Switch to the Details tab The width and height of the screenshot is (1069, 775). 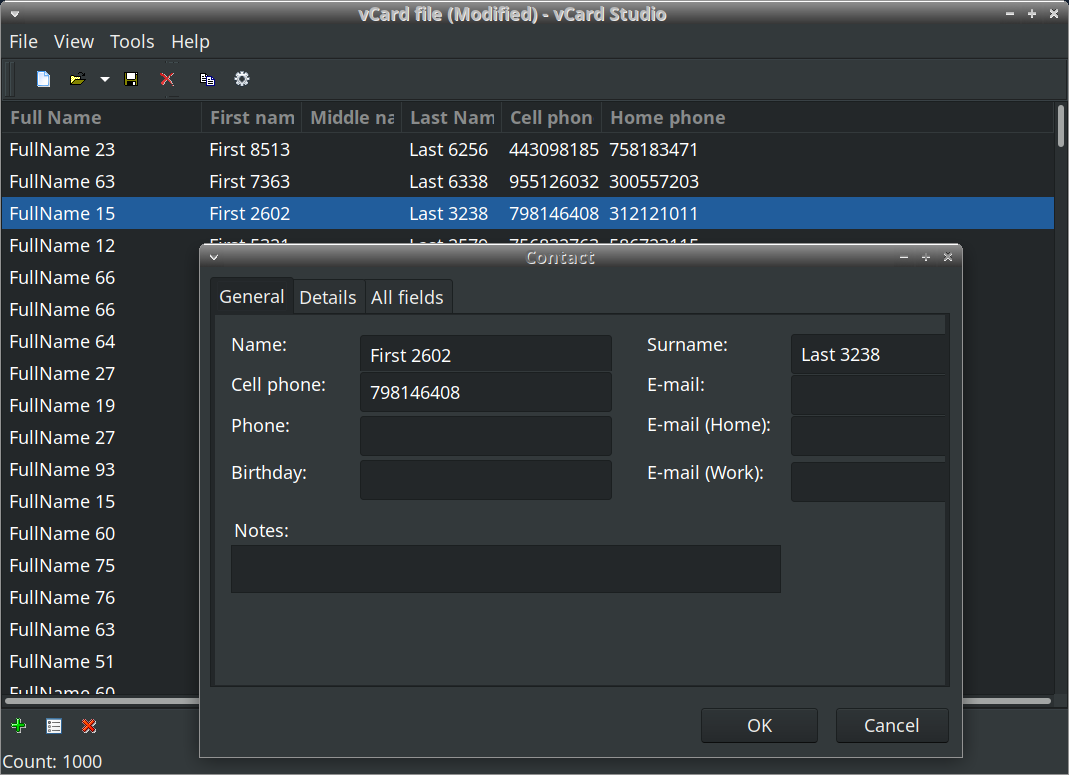pos(328,297)
